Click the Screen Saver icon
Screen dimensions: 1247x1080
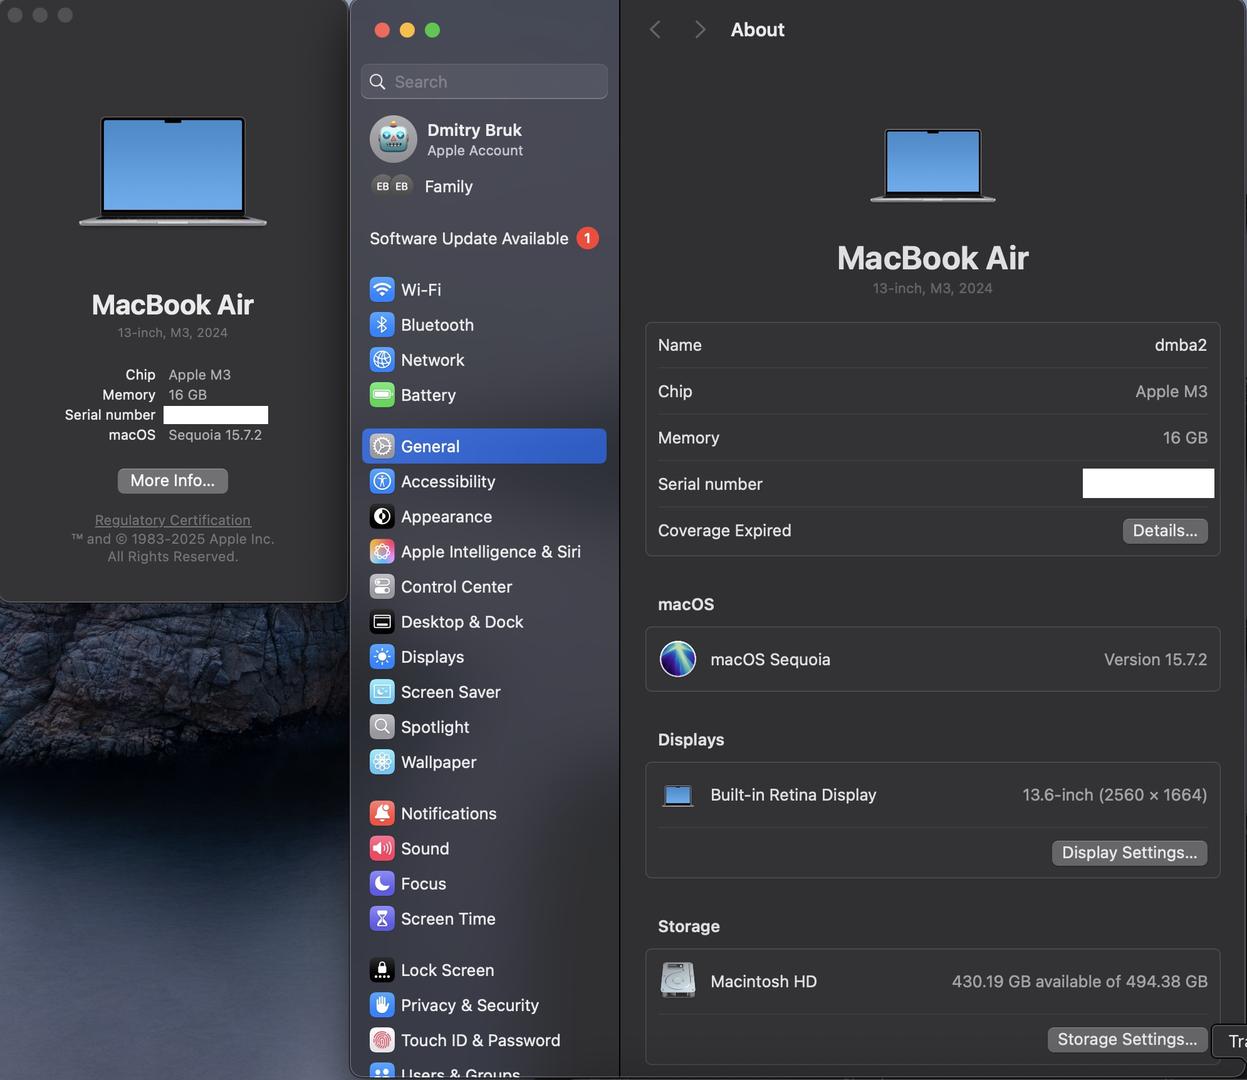(x=382, y=692)
